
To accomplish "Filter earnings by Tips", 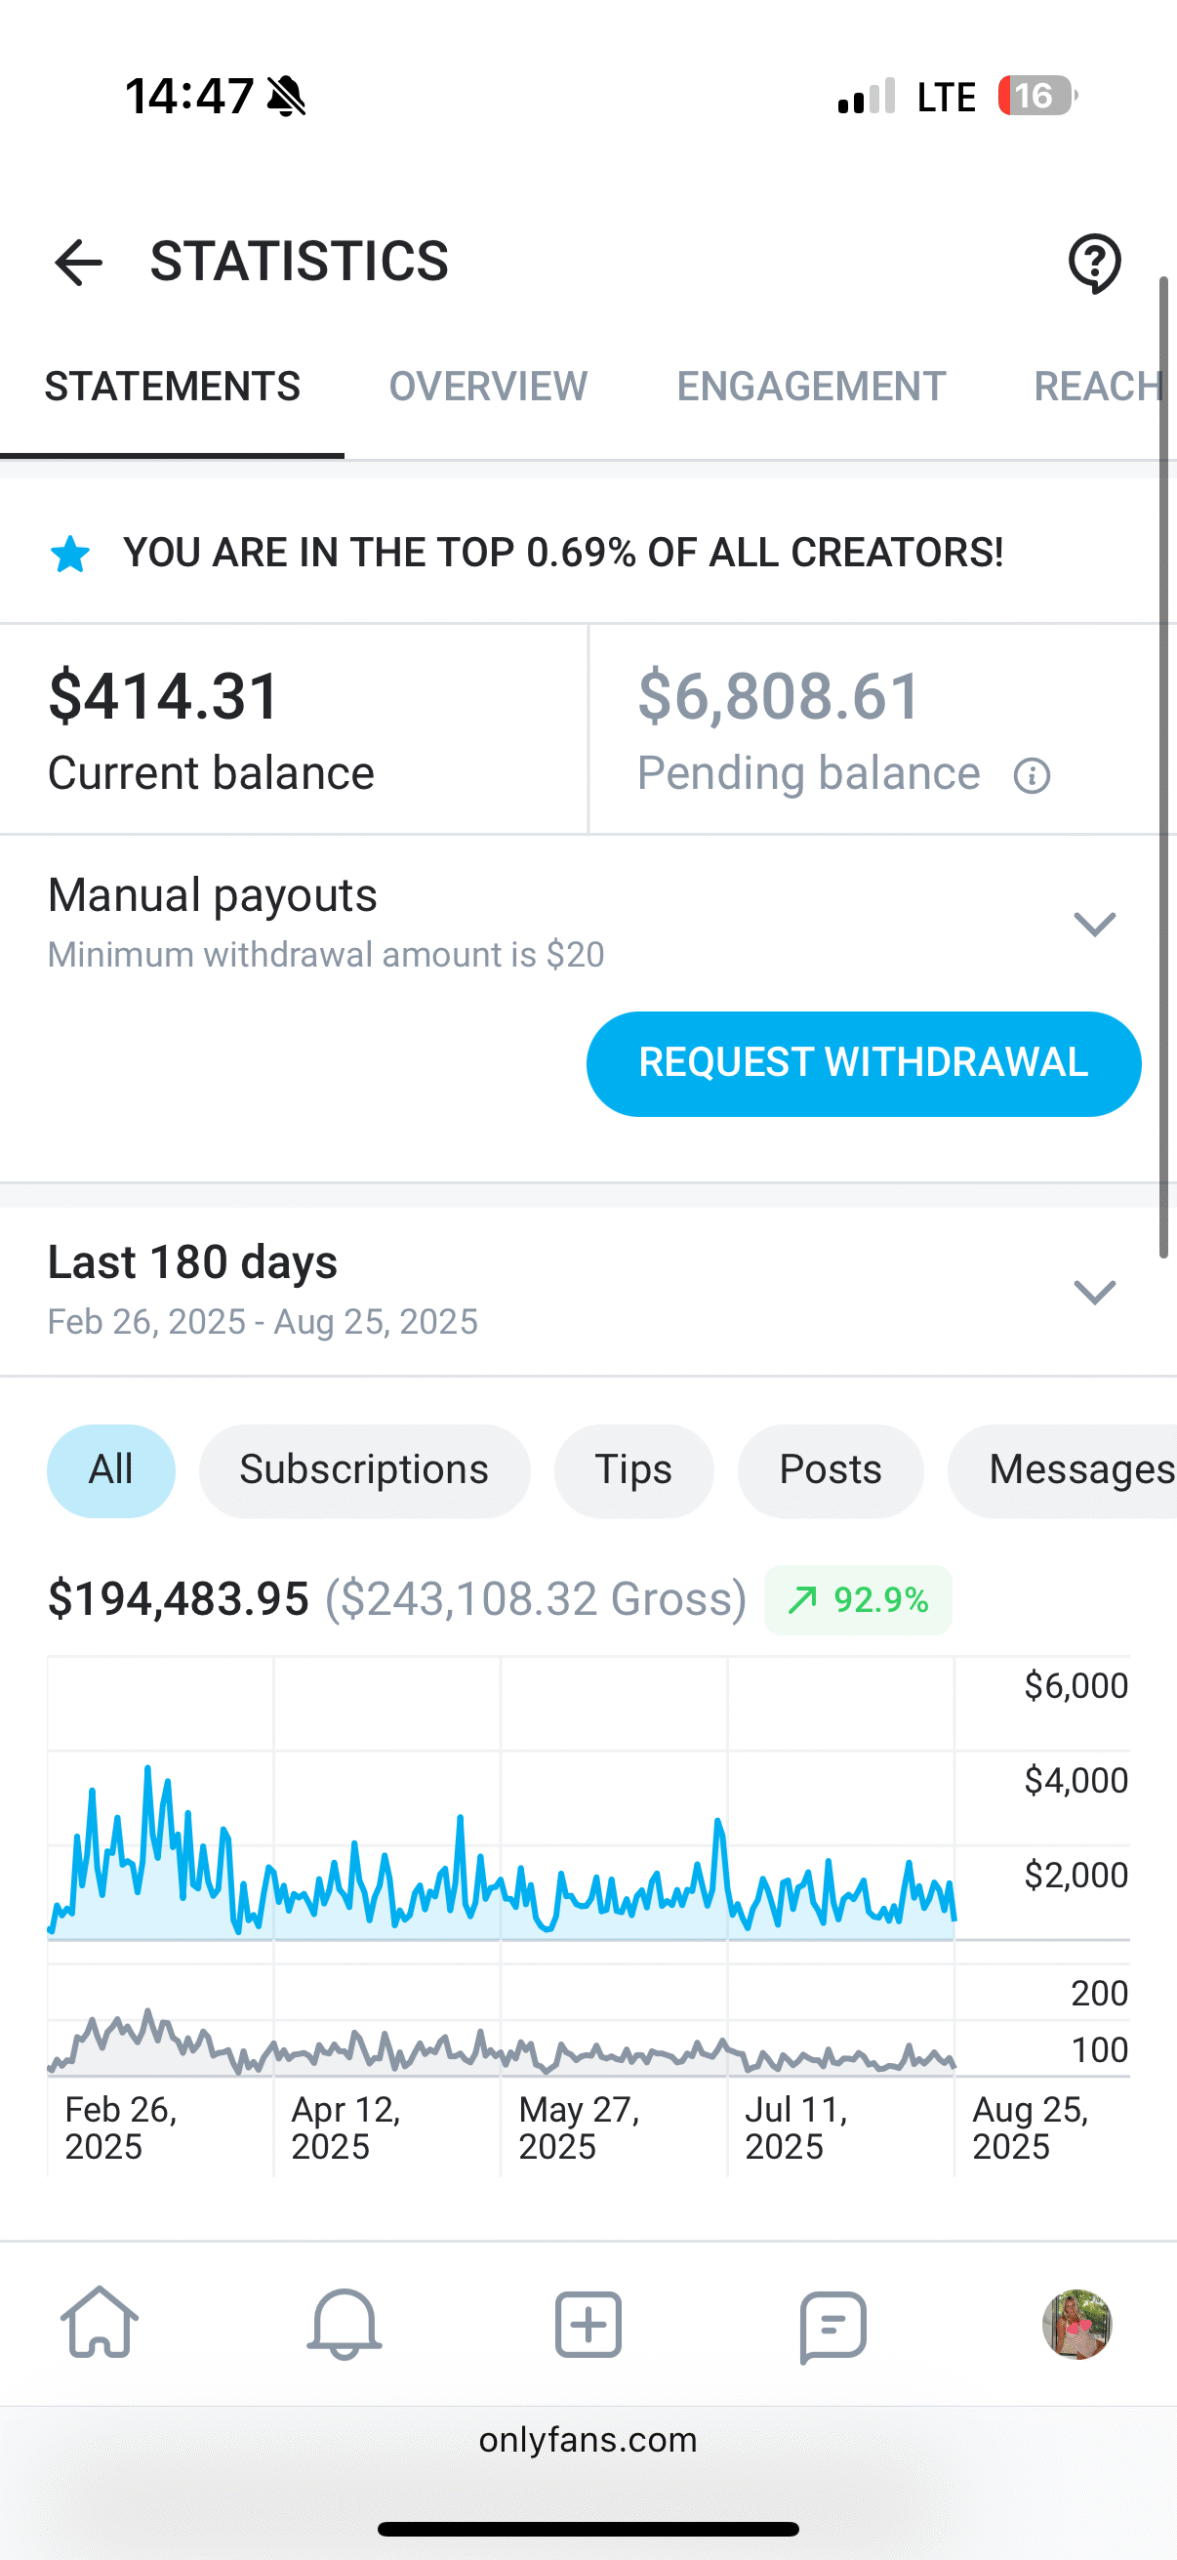I will [x=633, y=1470].
